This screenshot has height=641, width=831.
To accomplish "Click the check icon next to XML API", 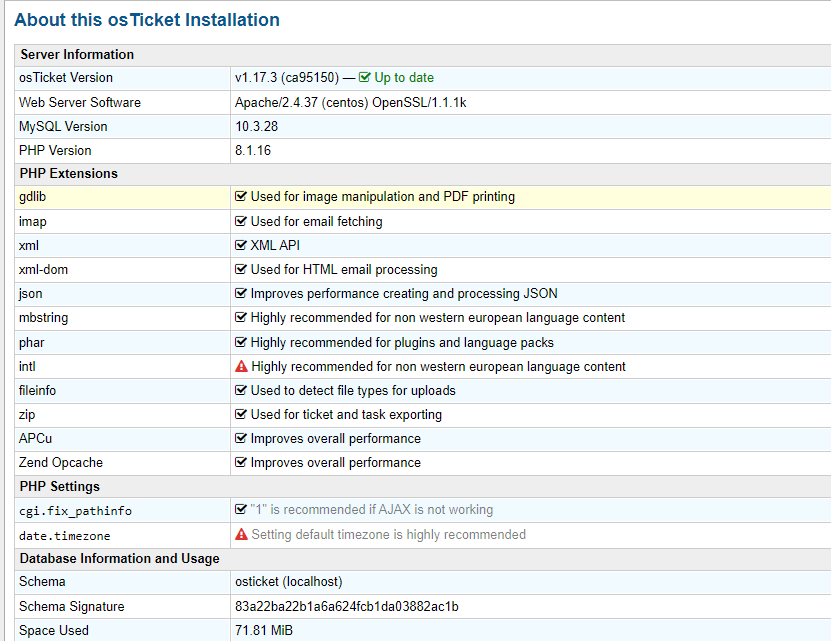I will pos(241,245).
